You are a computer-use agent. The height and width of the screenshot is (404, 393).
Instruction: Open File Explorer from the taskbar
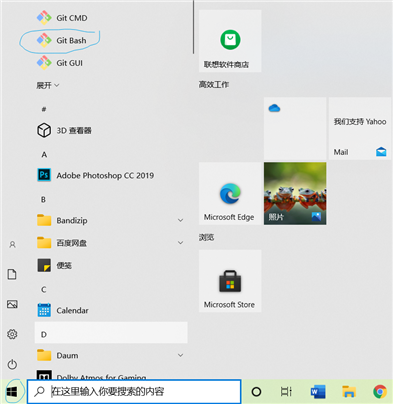click(349, 392)
